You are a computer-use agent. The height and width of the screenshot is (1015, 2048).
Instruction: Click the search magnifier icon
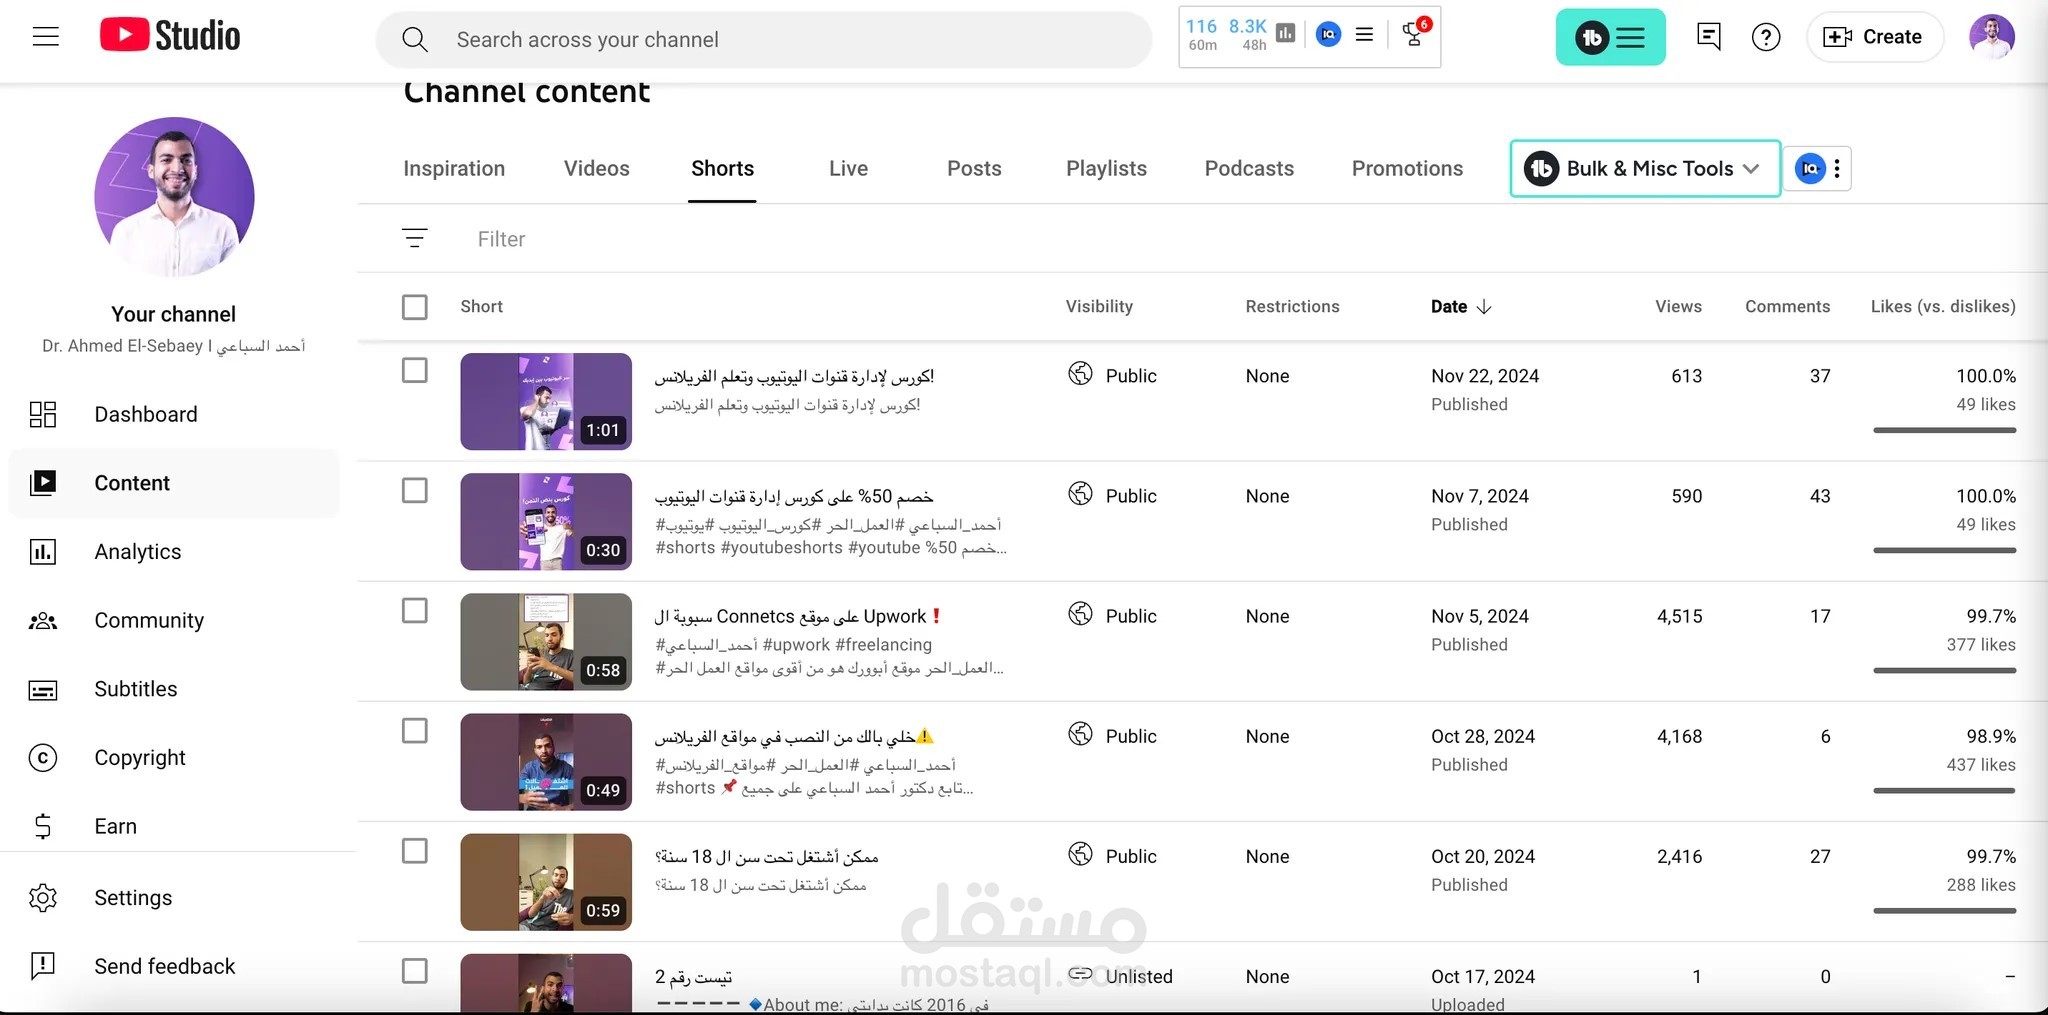414,40
